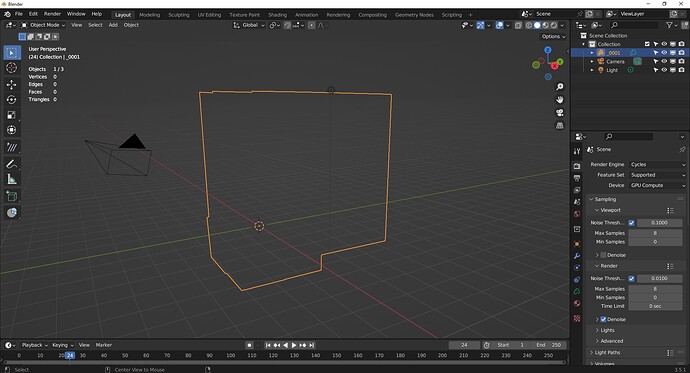This screenshot has height=373, width=690.
Task: Open the Render properties tab icon
Action: click(577, 166)
